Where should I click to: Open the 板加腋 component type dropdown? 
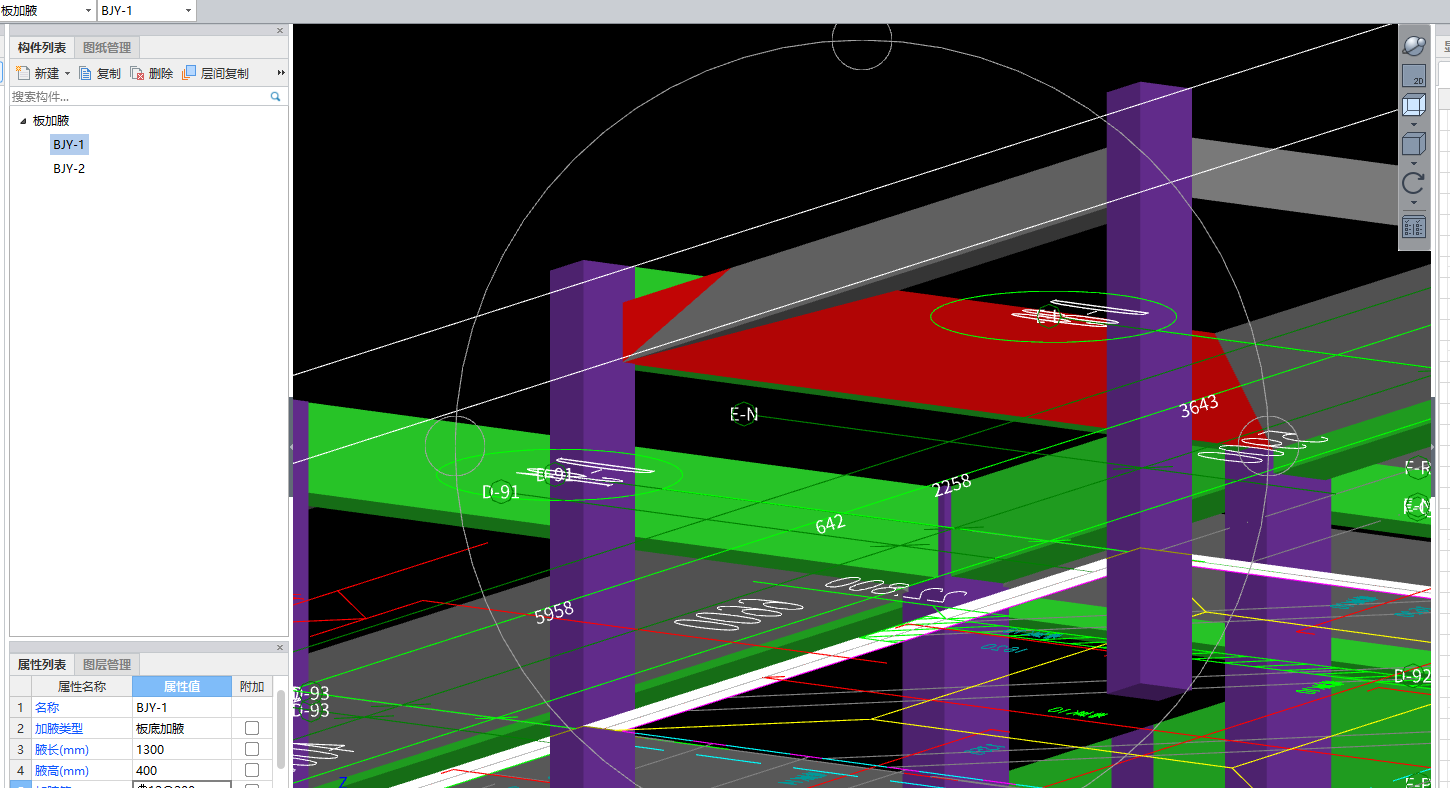point(88,10)
